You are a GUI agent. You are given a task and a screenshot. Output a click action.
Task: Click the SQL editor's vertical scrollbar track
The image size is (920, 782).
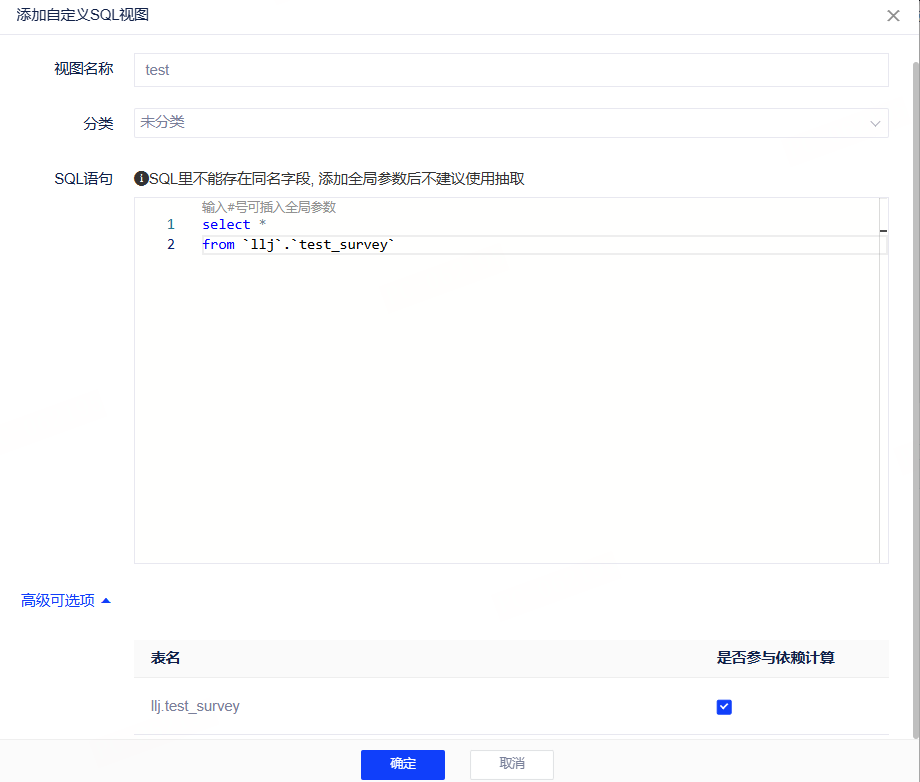(883, 400)
